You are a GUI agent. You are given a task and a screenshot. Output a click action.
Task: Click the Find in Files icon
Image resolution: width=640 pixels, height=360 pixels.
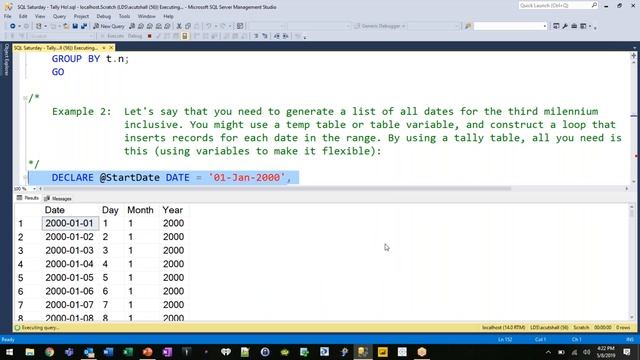[468, 26]
